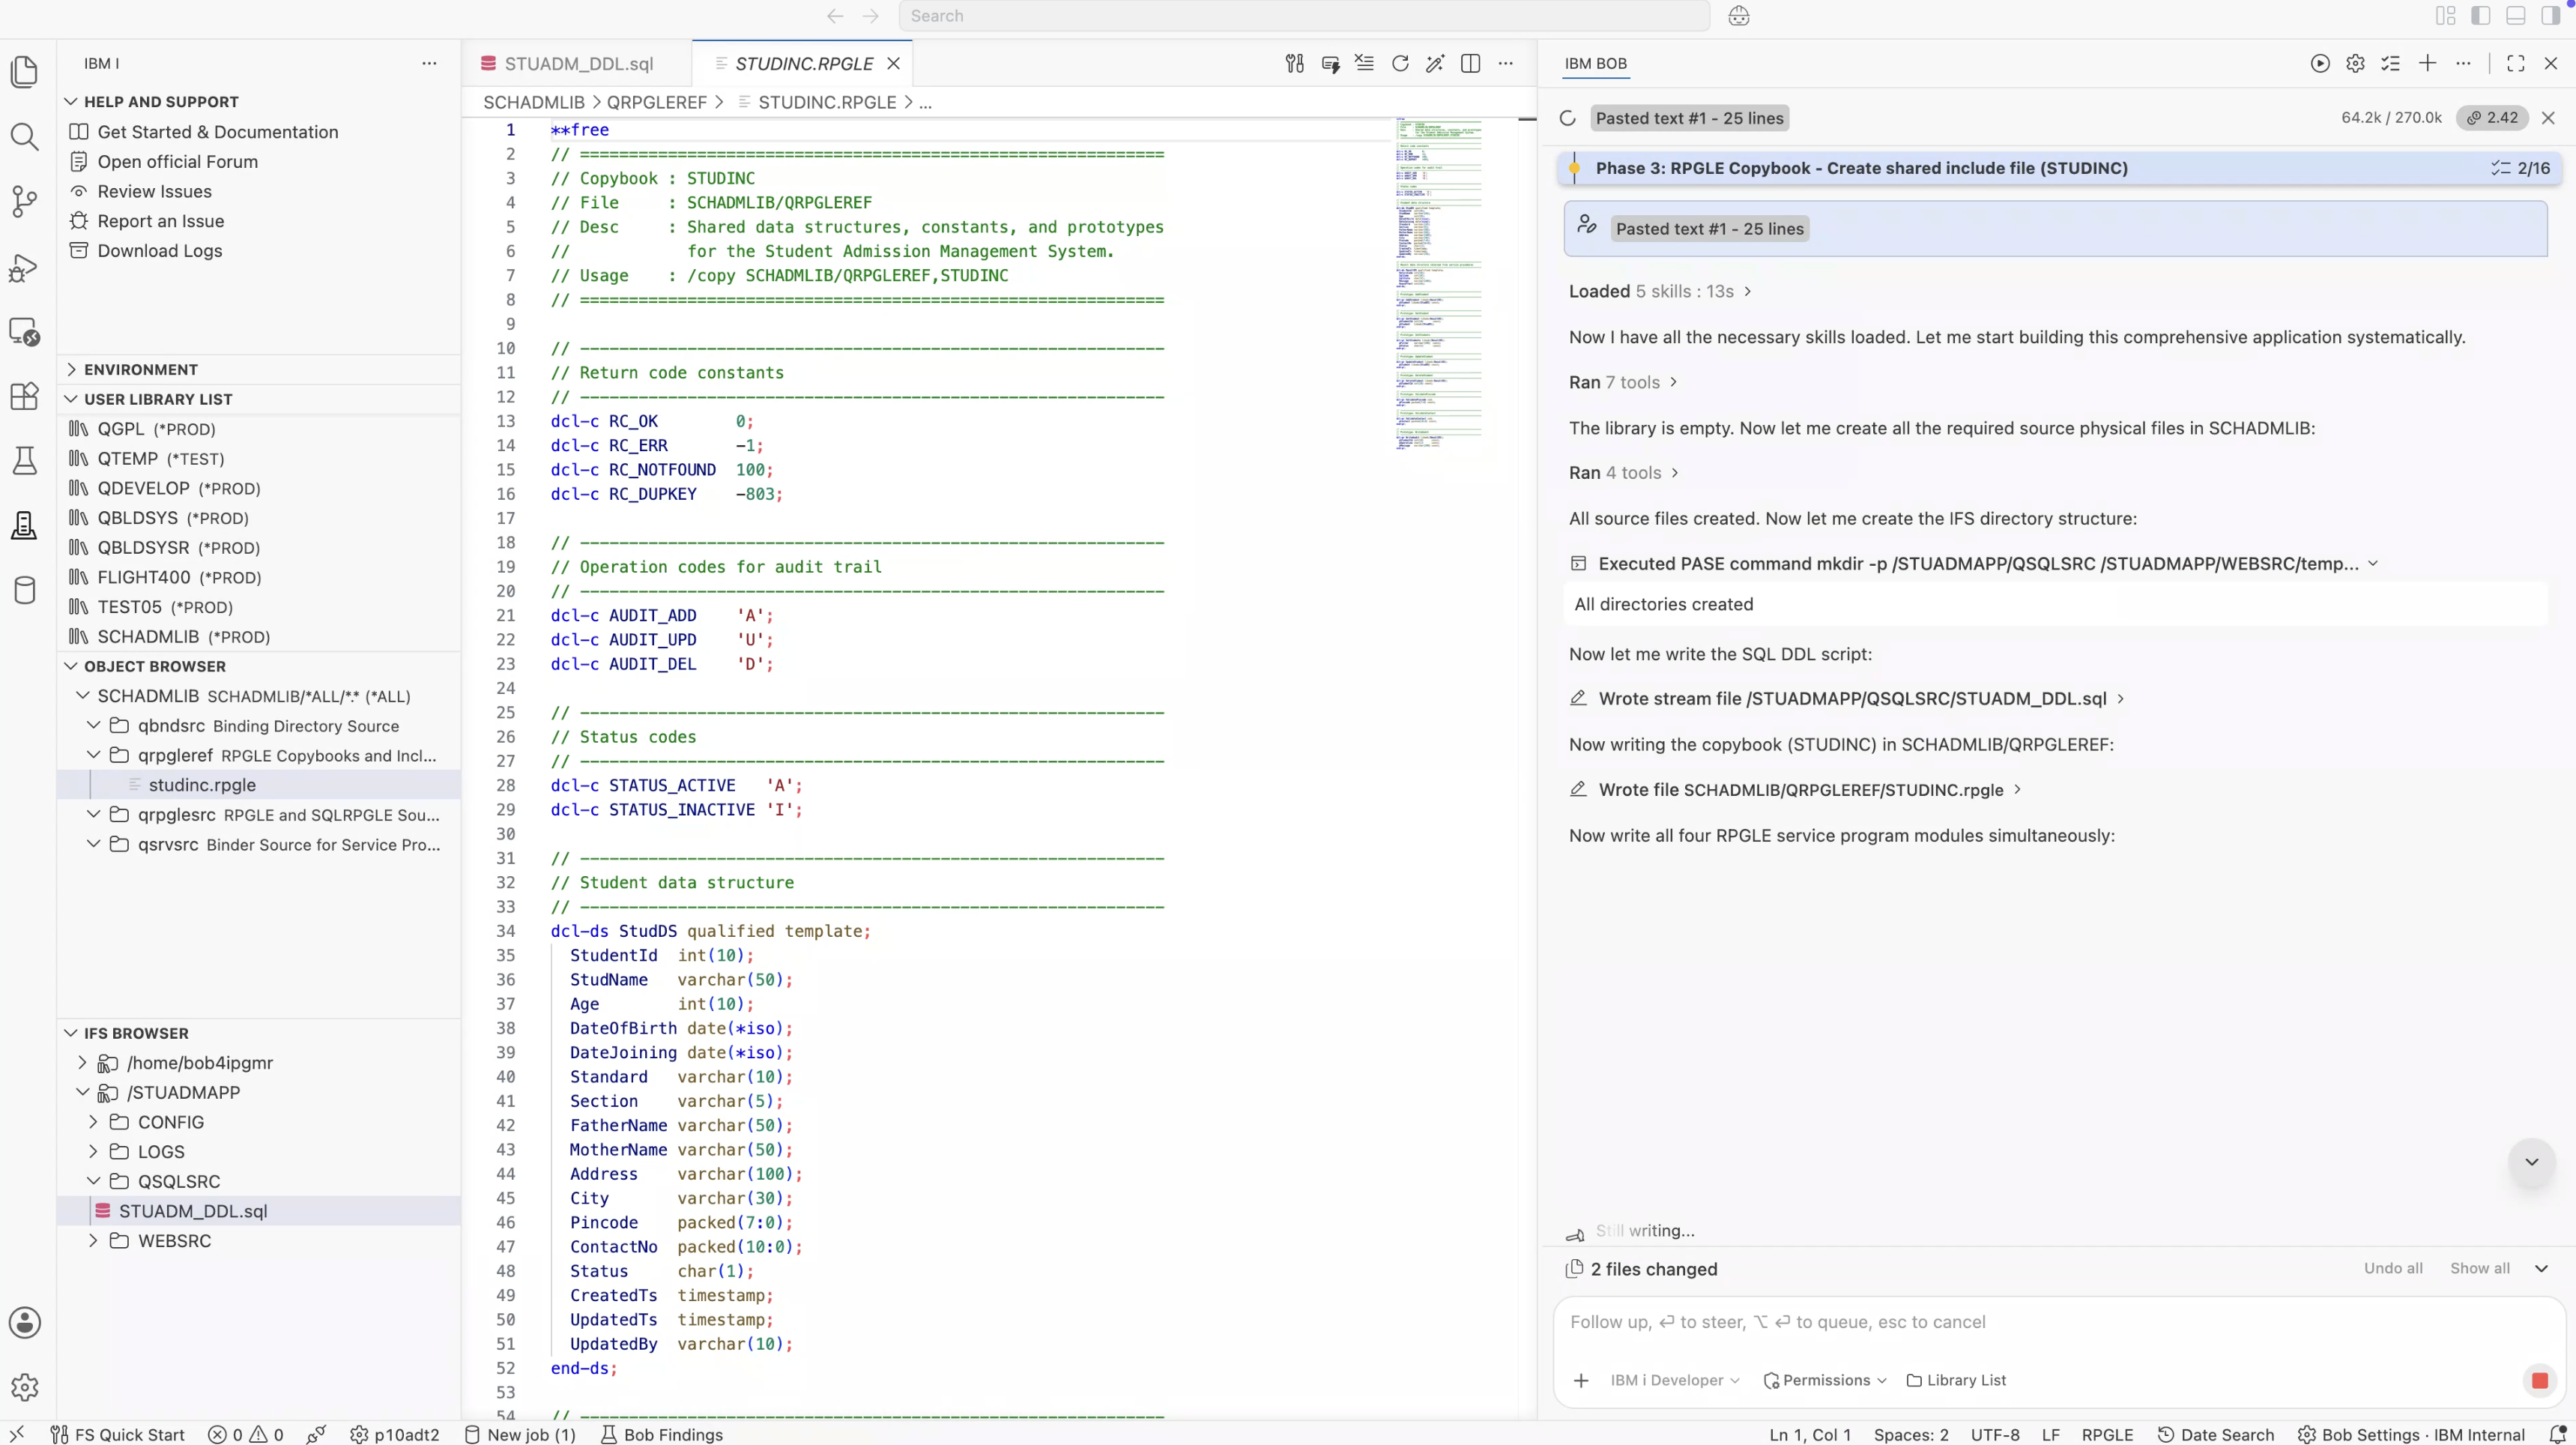2576x1445 pixels.
Task: Click the editor minimap
Action: point(1438,286)
